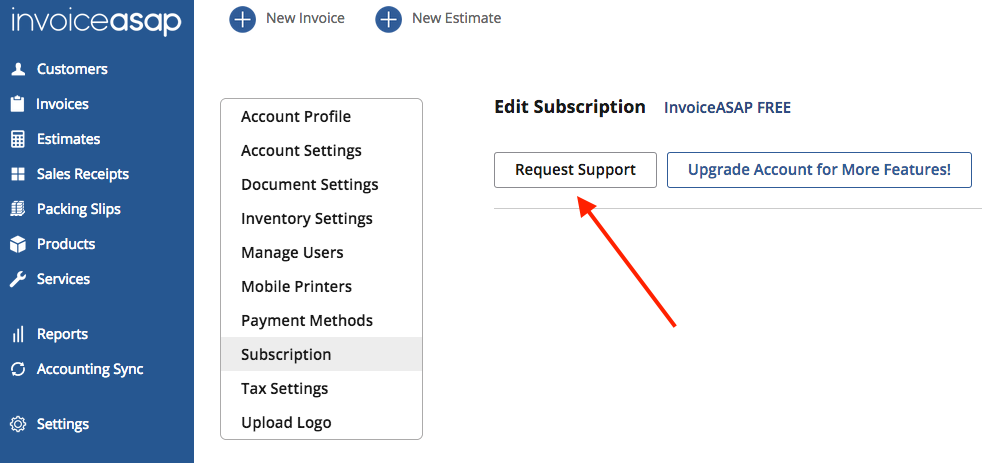Click the Reports bar chart icon
Screen dimensions: 996x463
(x=17, y=334)
